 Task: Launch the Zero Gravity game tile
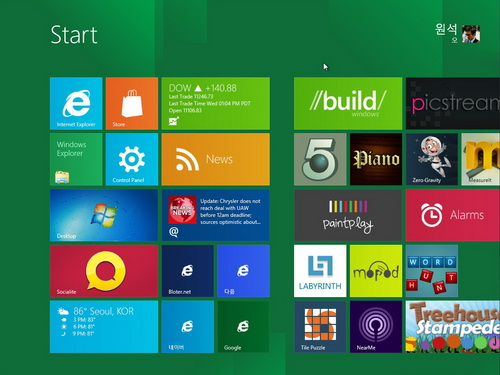(x=432, y=159)
